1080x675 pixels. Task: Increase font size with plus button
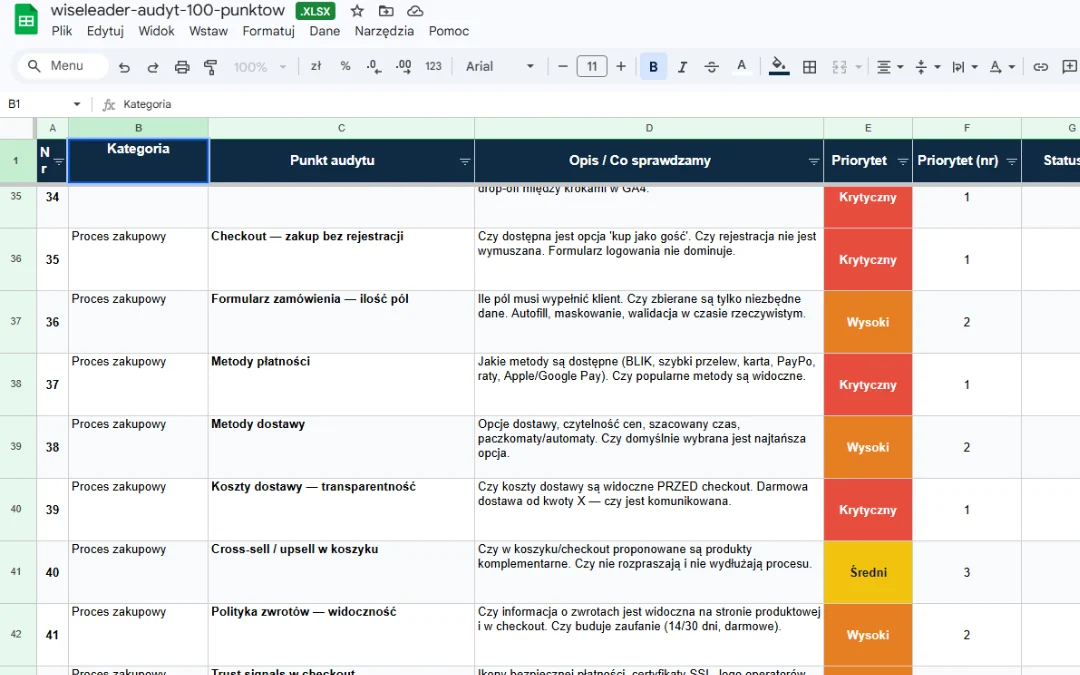point(621,66)
